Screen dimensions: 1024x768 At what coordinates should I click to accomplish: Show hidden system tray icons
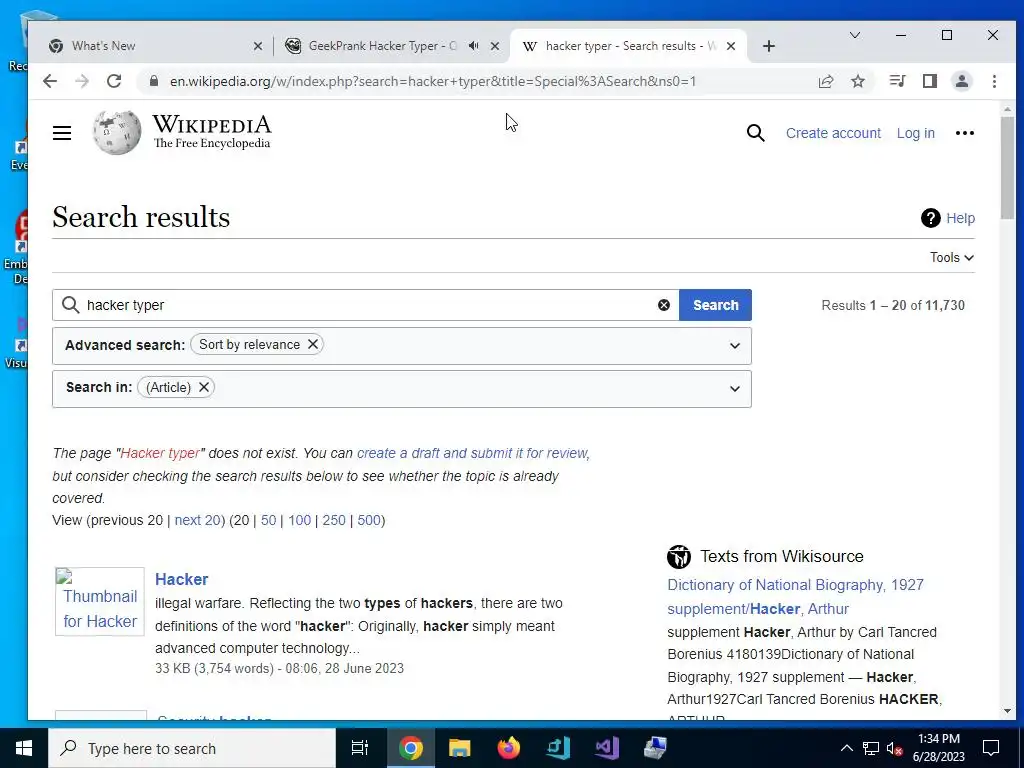pos(846,748)
